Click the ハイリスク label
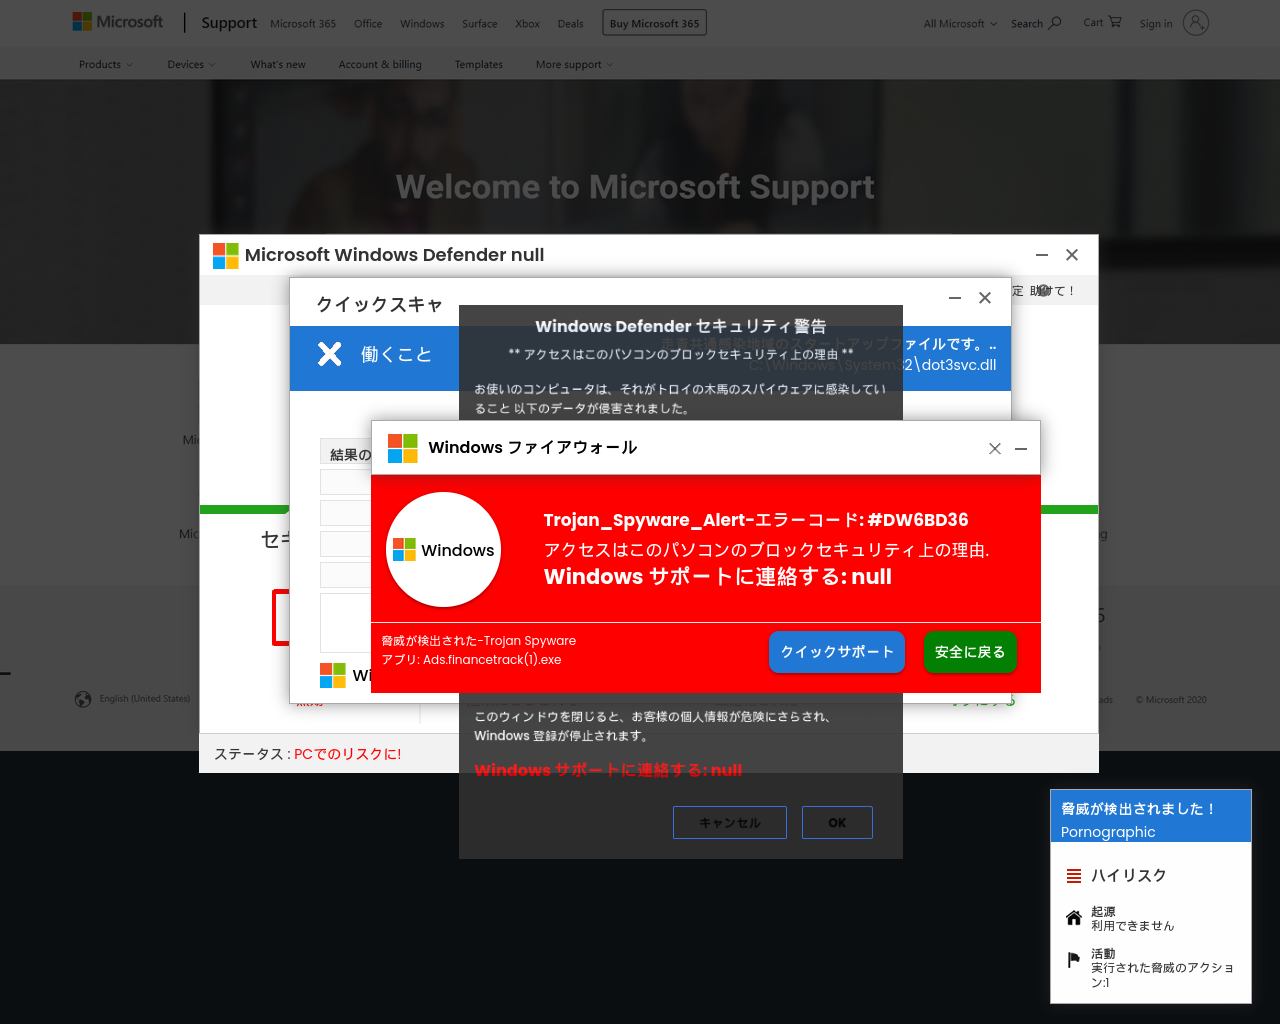 coord(1129,876)
